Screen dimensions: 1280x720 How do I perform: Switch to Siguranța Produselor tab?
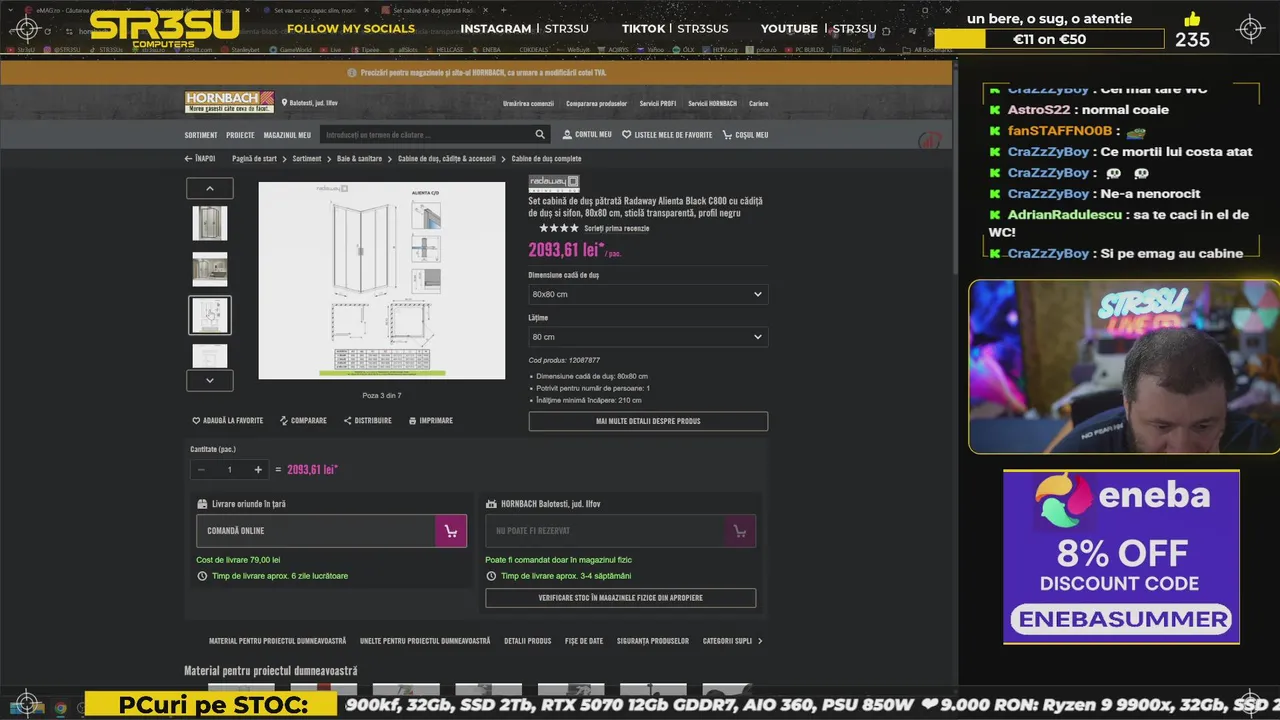653,641
